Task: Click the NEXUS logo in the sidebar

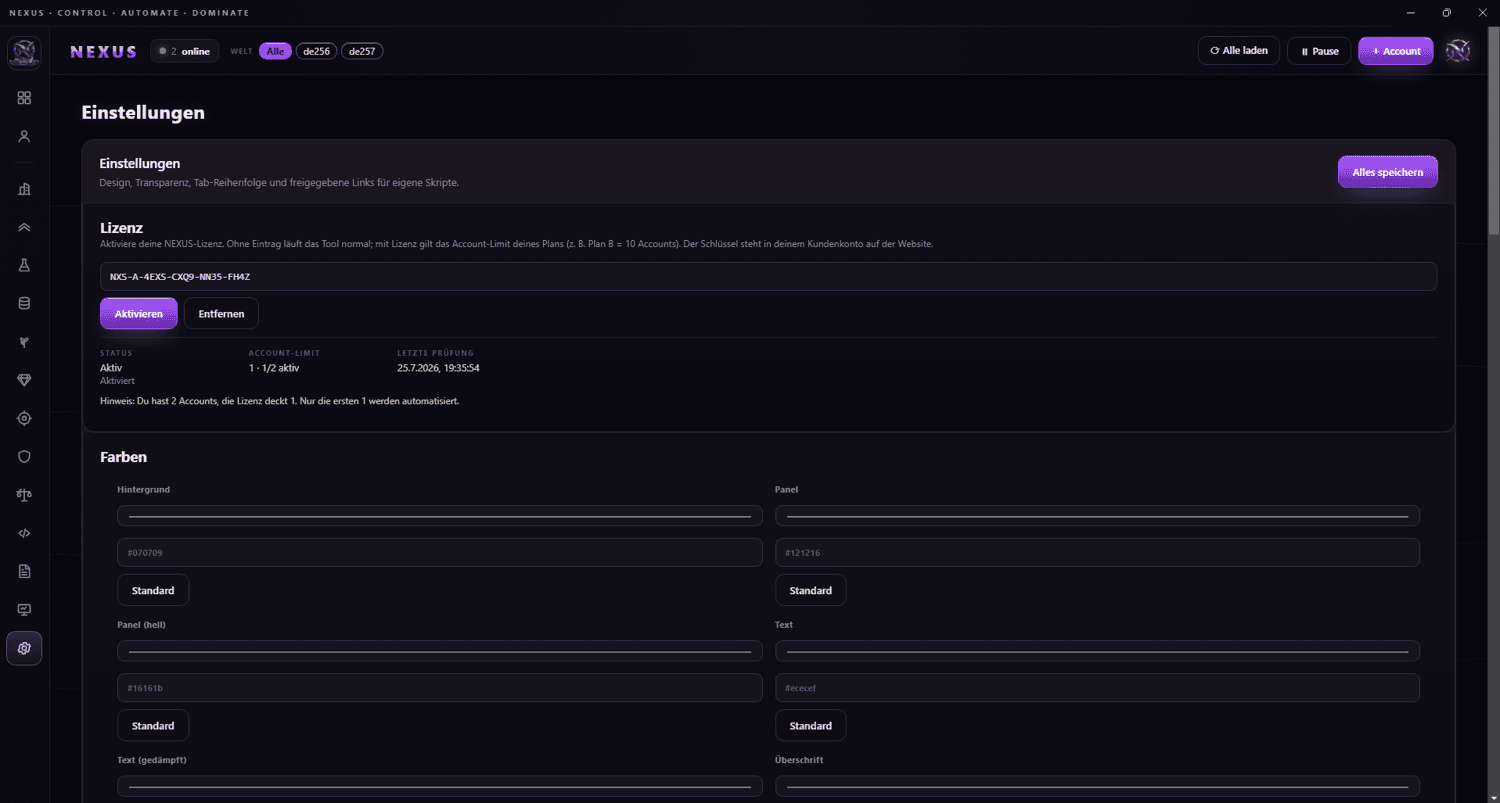Action: click(x=24, y=51)
